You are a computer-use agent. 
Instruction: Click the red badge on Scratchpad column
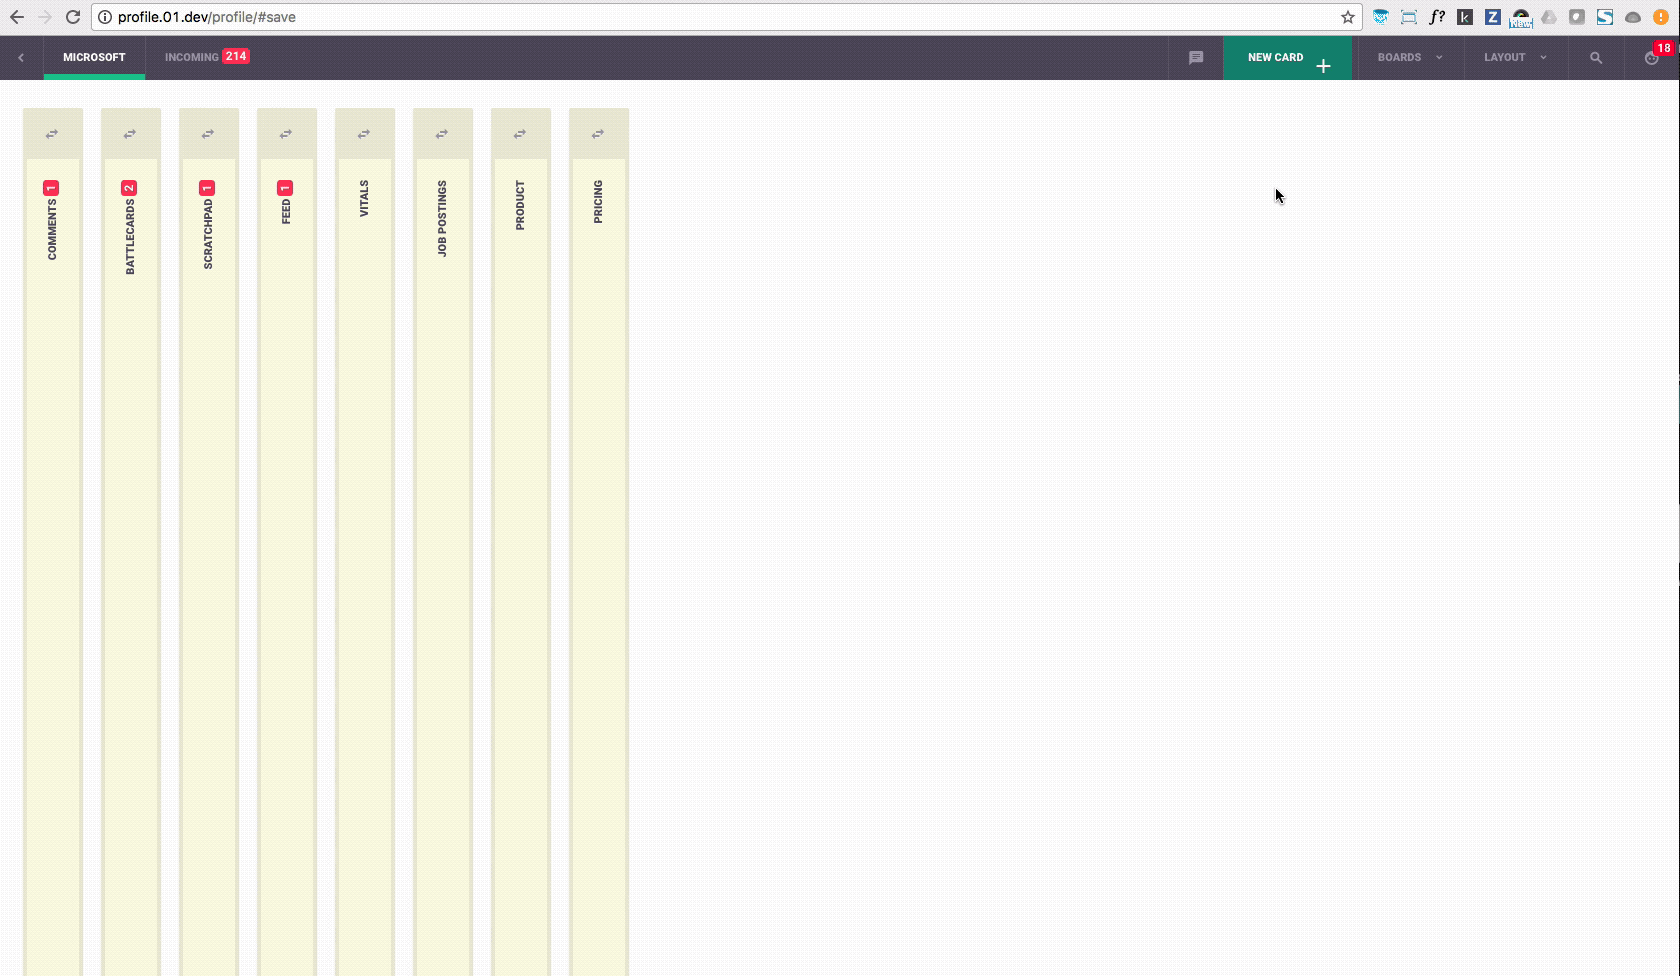207,188
